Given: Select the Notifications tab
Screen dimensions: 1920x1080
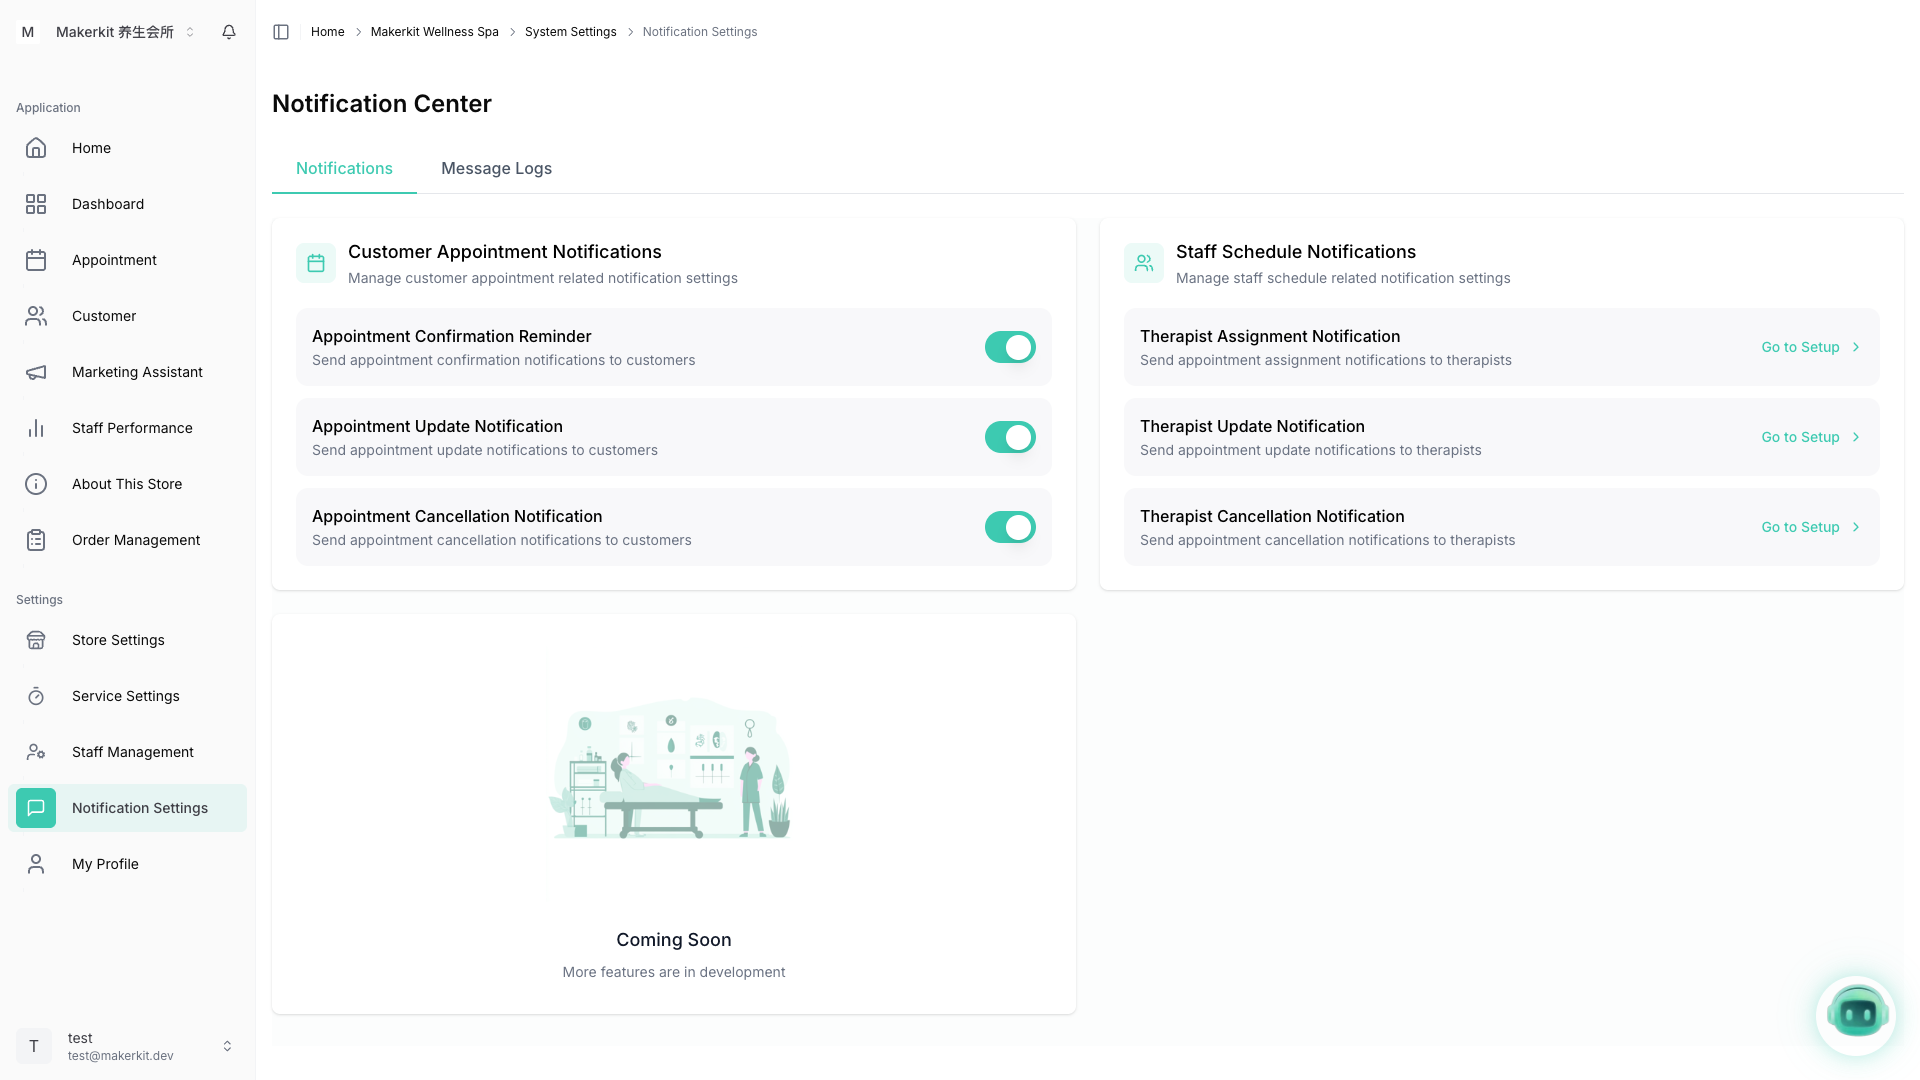Looking at the screenshot, I should click(344, 168).
